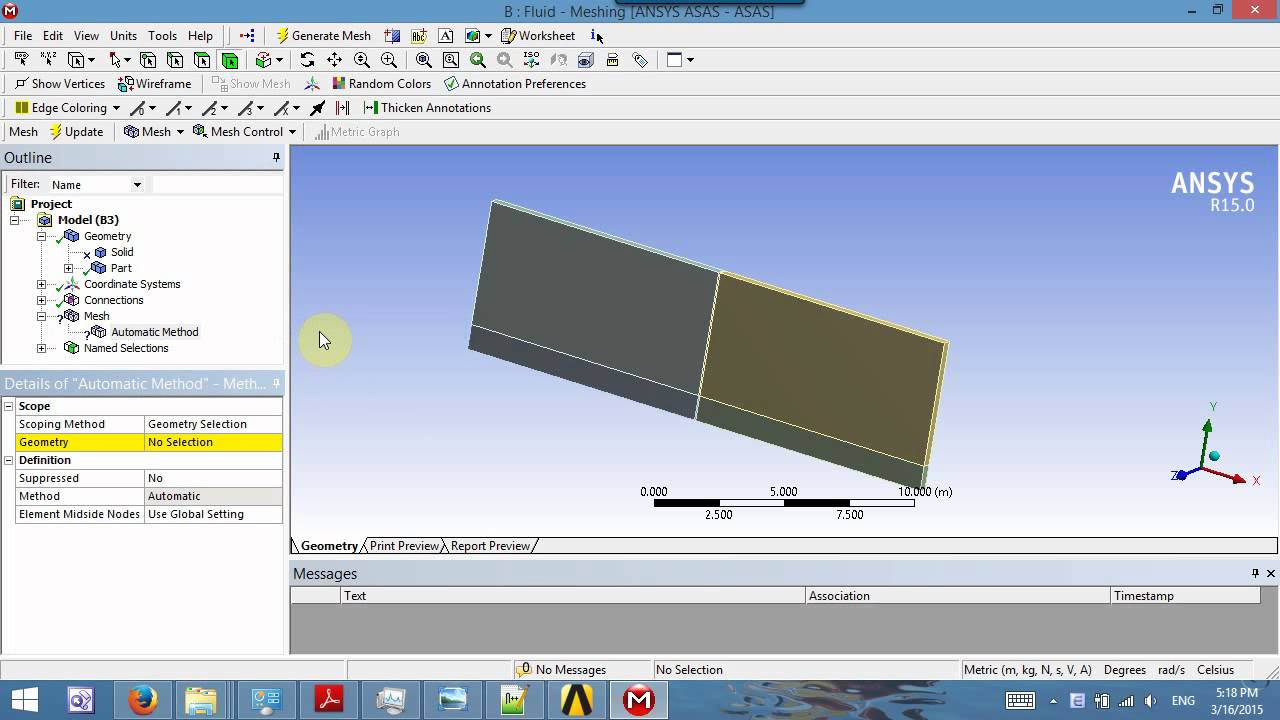Expand the Coordinate Systems node
This screenshot has height=720, width=1280.
42,284
